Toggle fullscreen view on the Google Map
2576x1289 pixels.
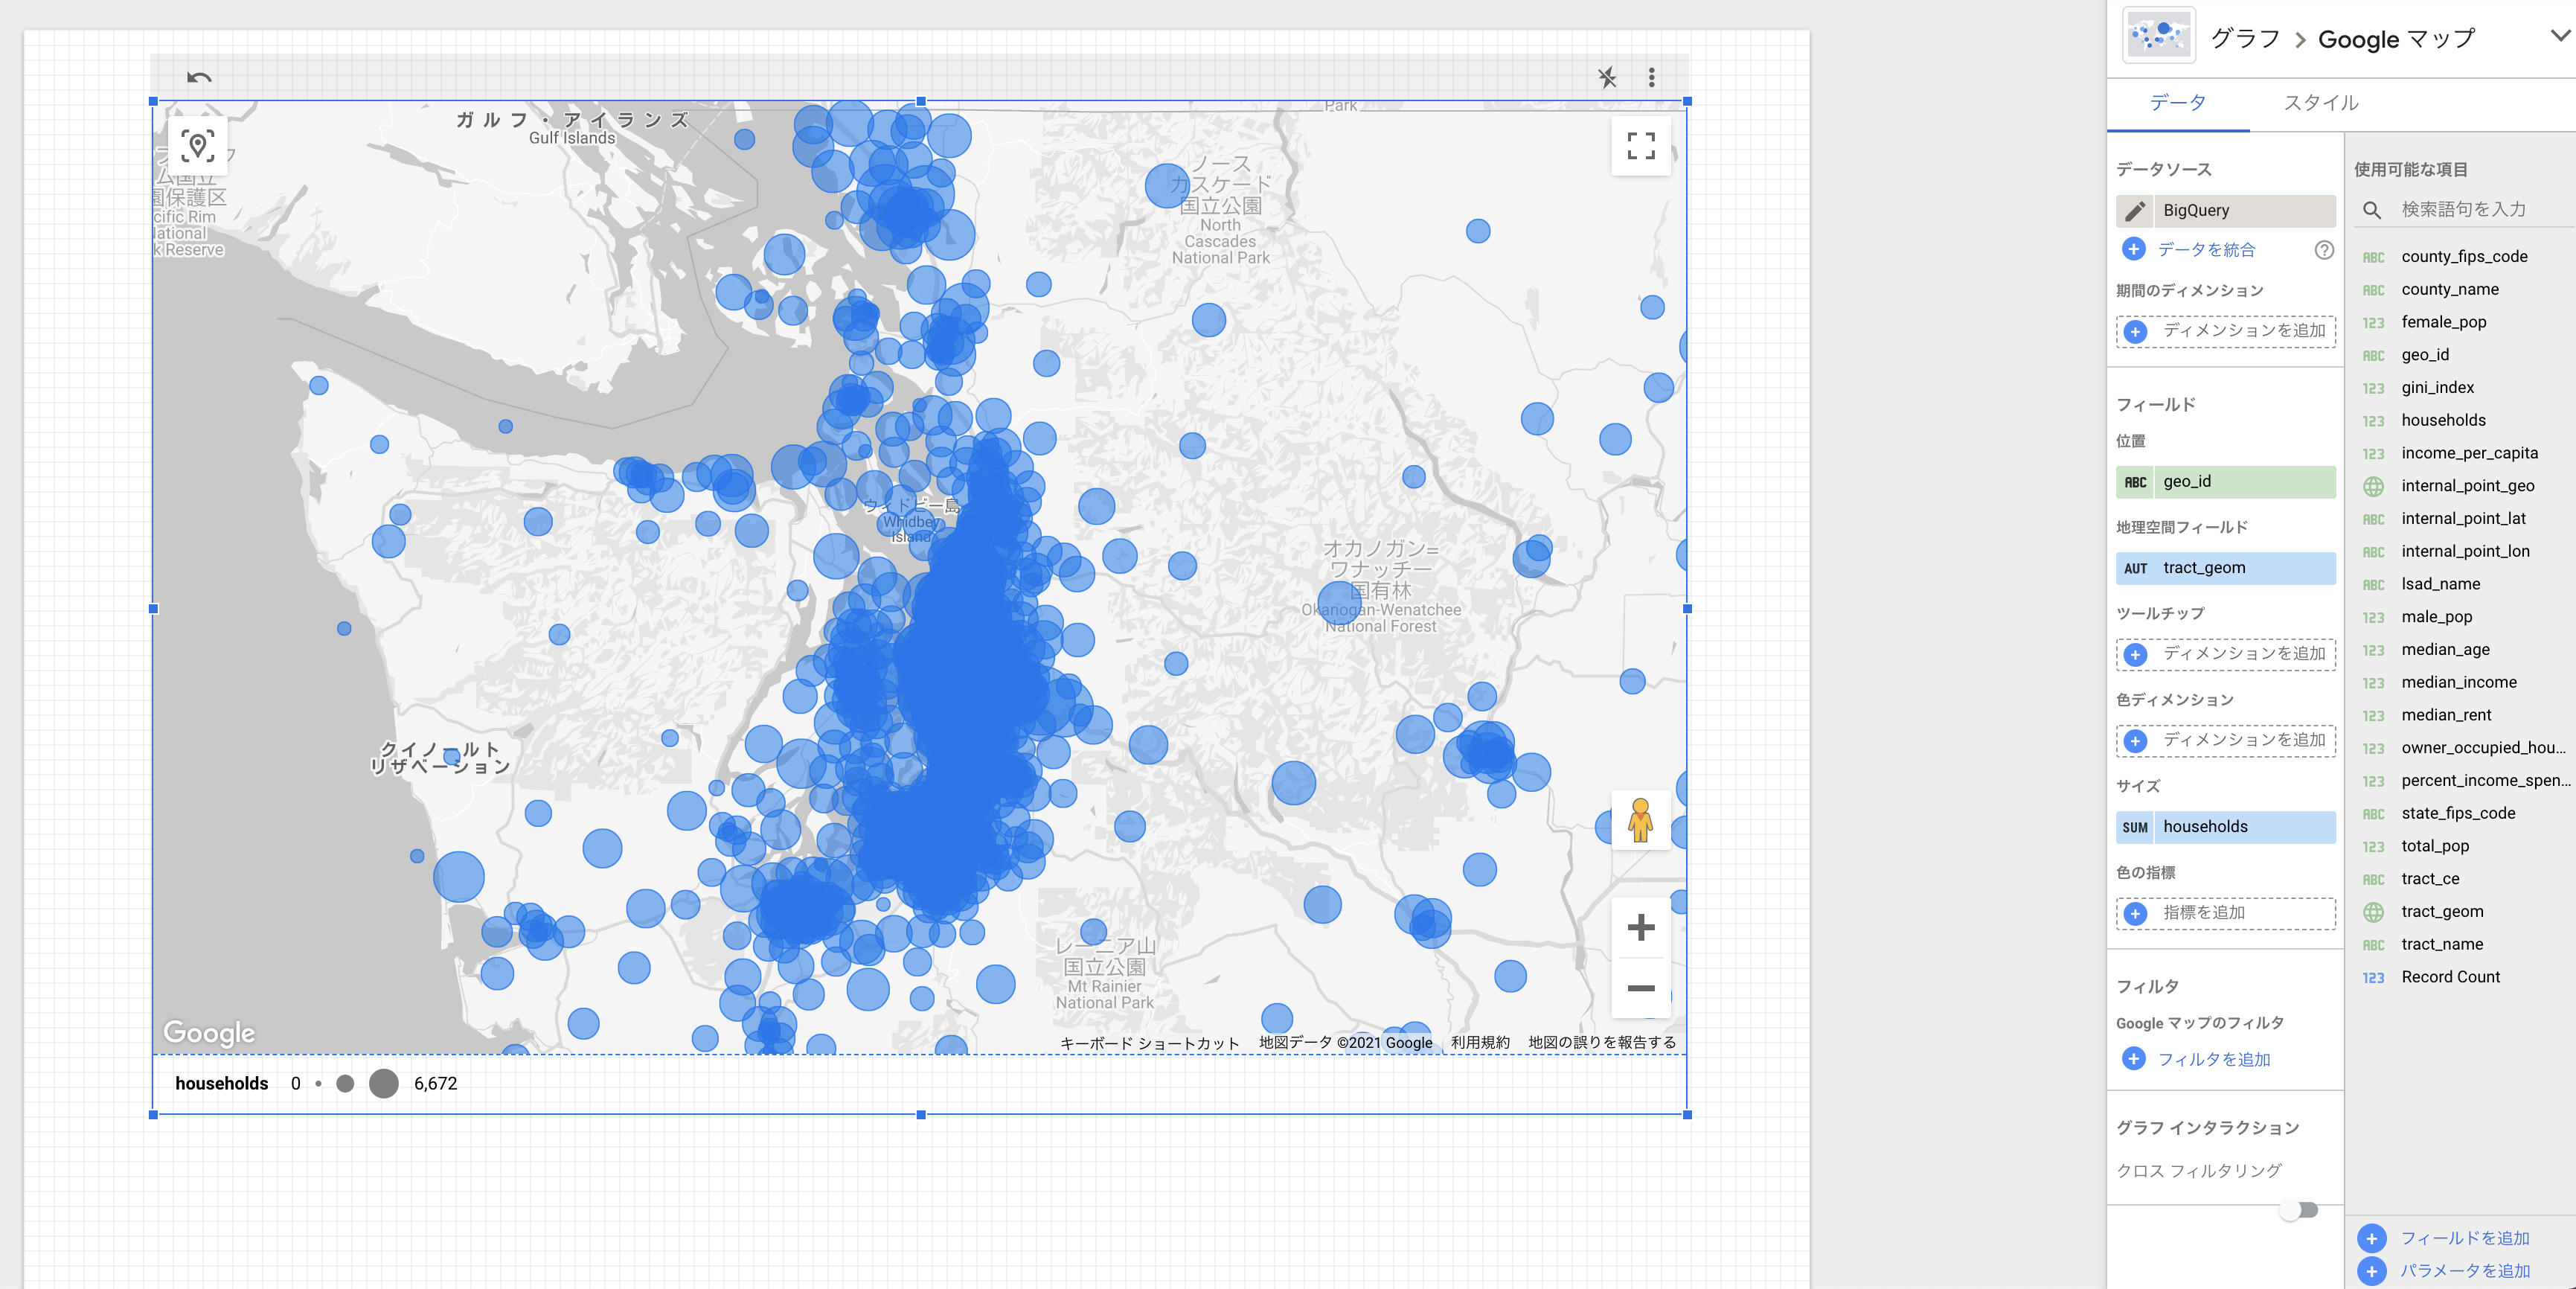(1641, 148)
